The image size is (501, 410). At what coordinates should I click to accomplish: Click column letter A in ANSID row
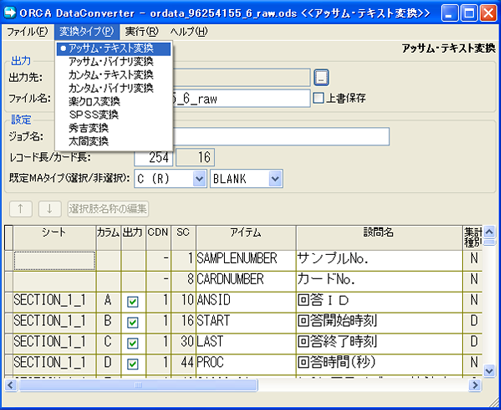[108, 302]
